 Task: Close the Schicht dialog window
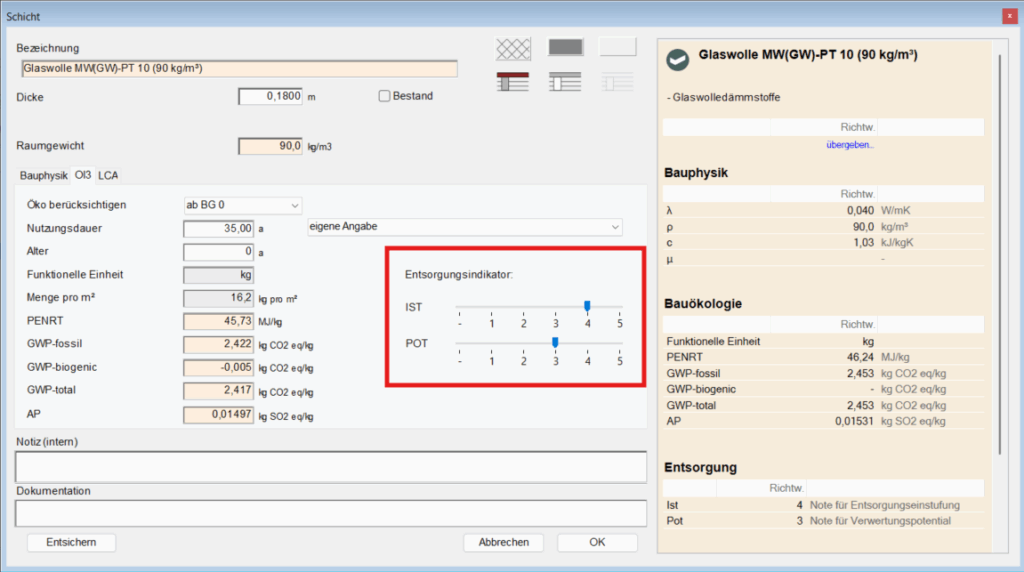1008,15
